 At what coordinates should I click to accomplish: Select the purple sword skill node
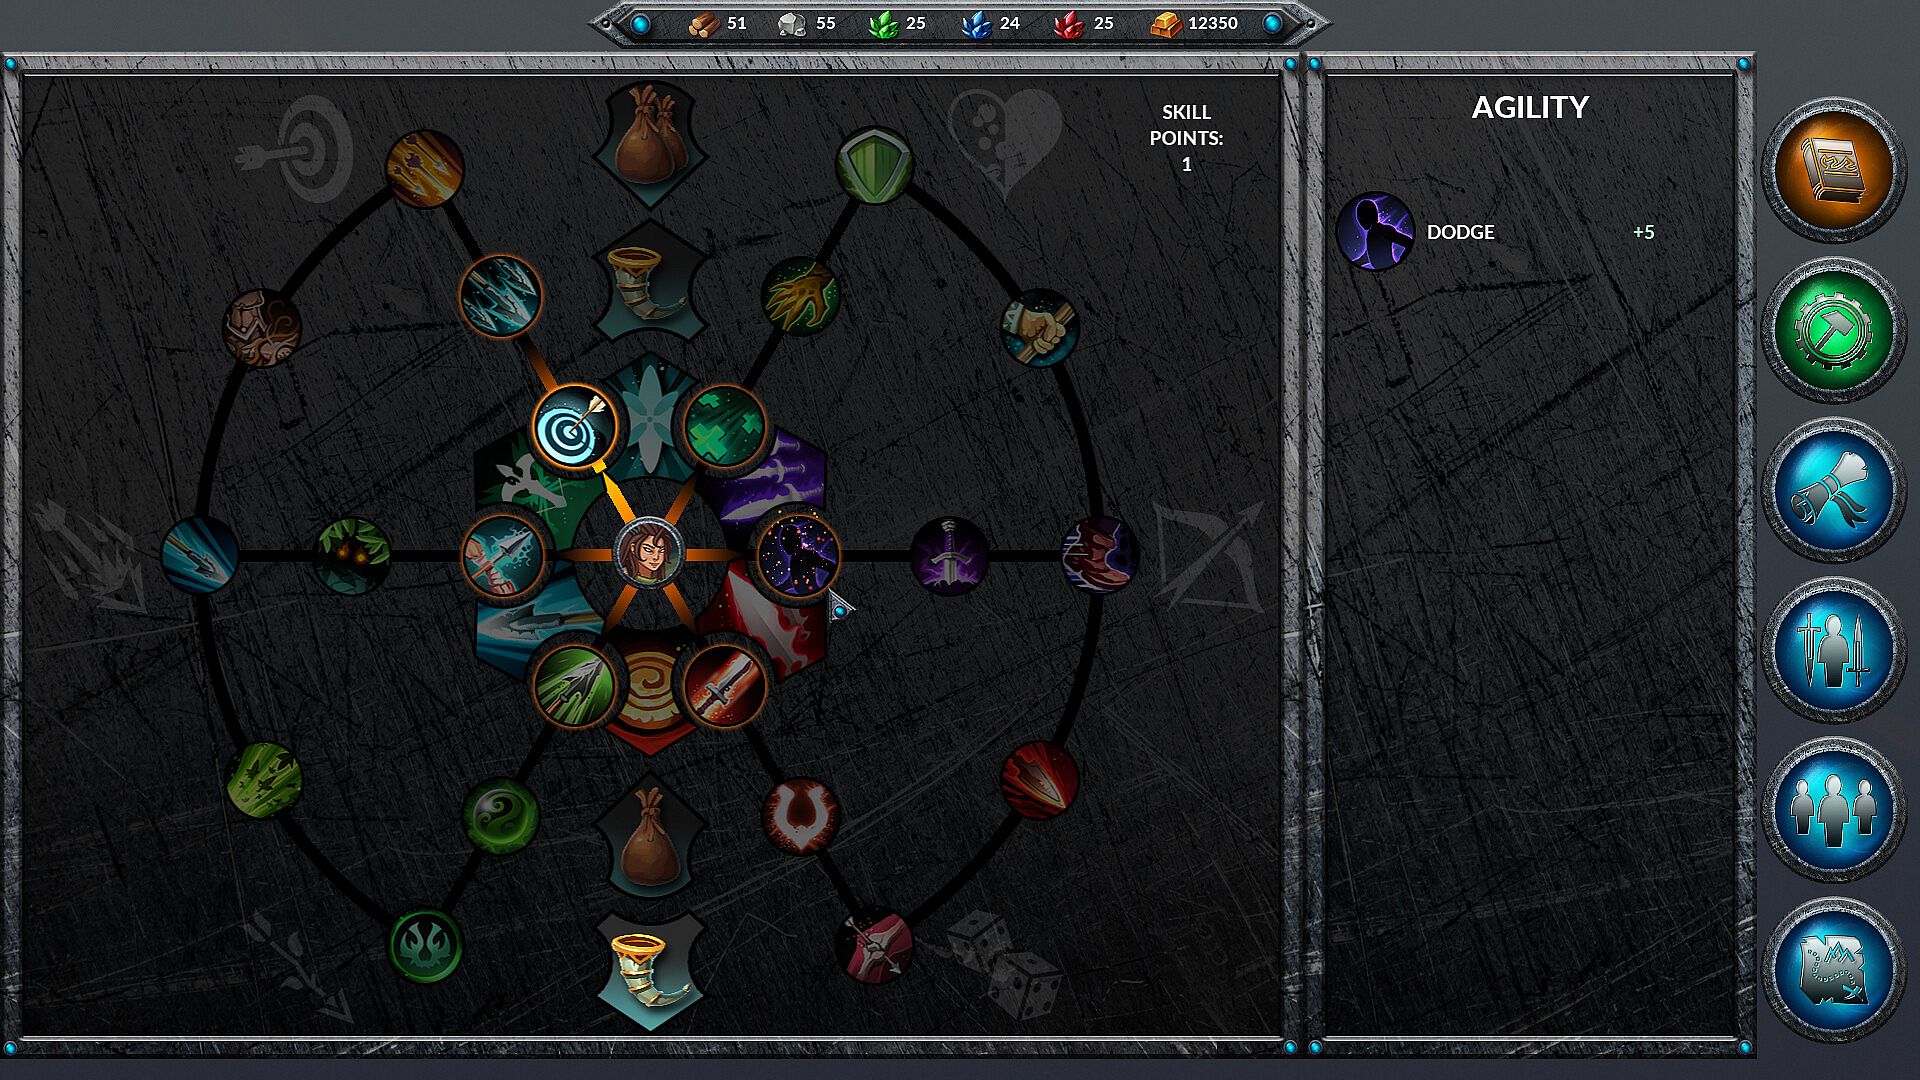[949, 555]
